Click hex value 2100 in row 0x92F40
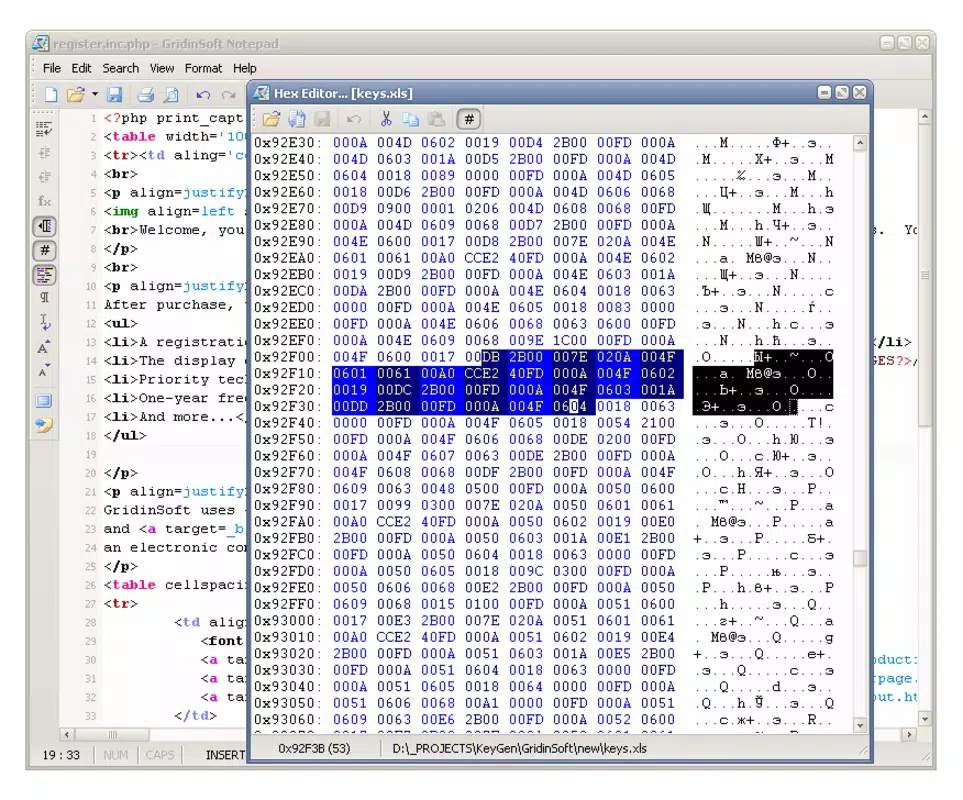The image size is (963, 800). coord(658,423)
